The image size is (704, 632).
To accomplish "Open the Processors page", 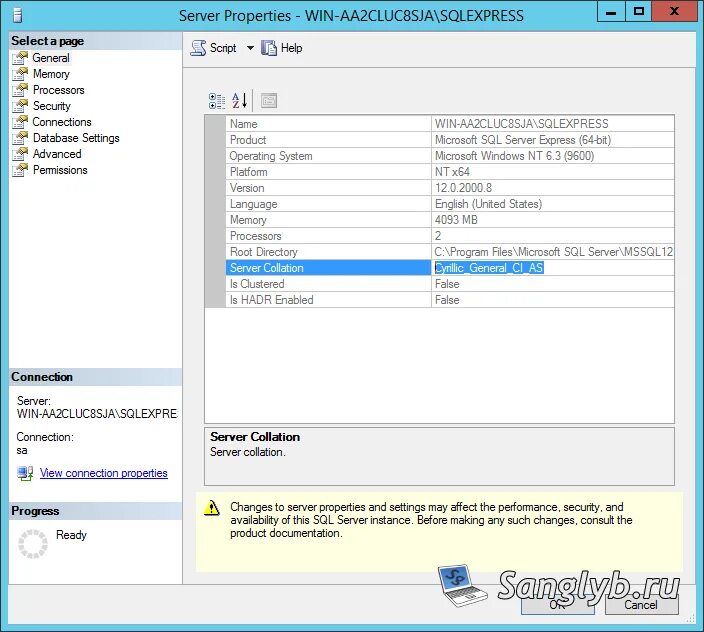I will click(x=58, y=90).
